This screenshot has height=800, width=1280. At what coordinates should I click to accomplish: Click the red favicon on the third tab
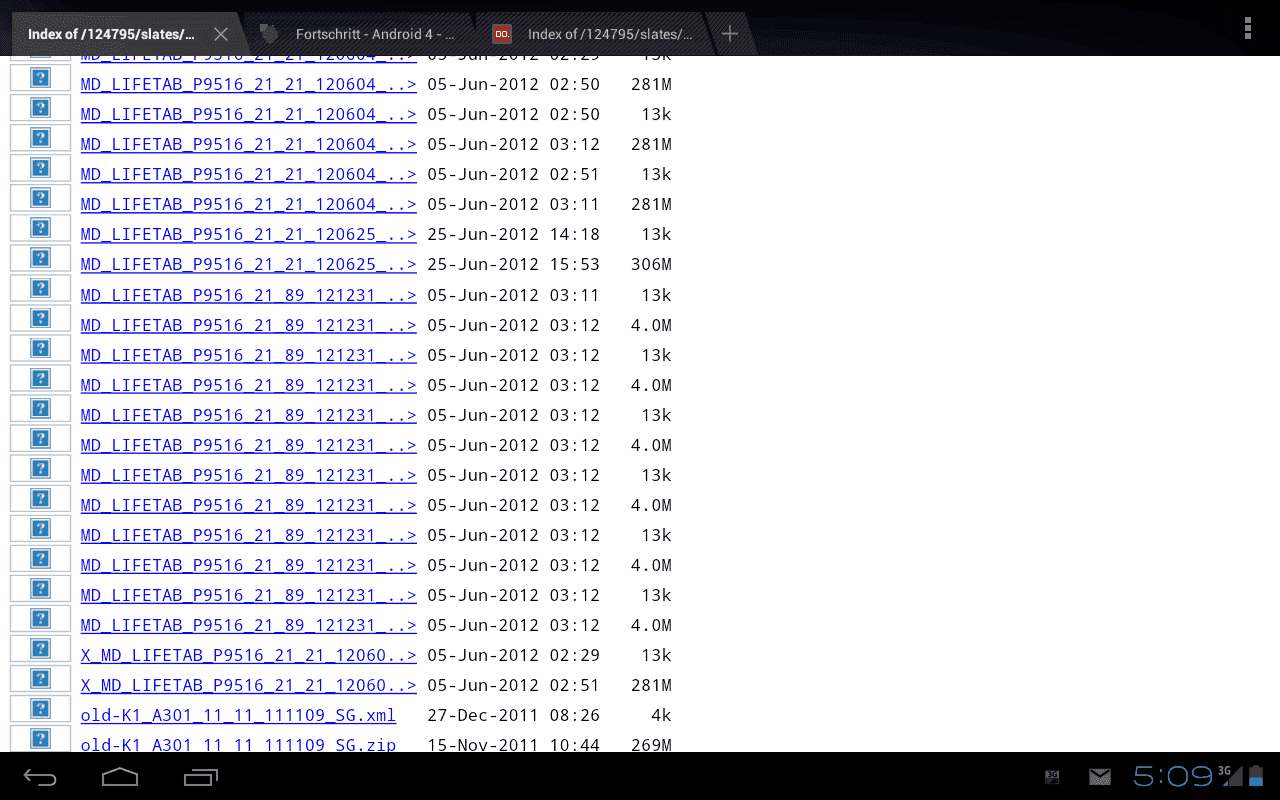[502, 34]
